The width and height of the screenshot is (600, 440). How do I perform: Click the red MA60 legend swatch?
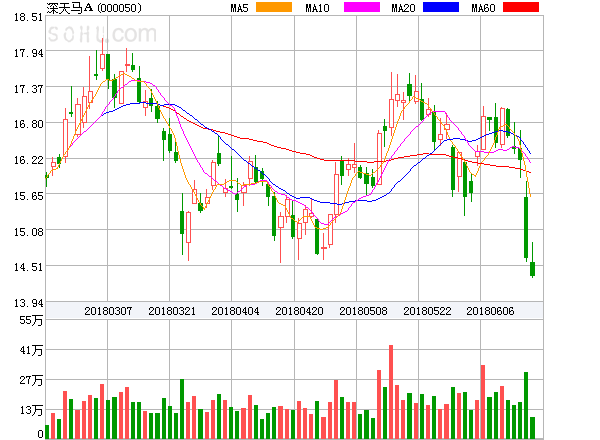520,8
